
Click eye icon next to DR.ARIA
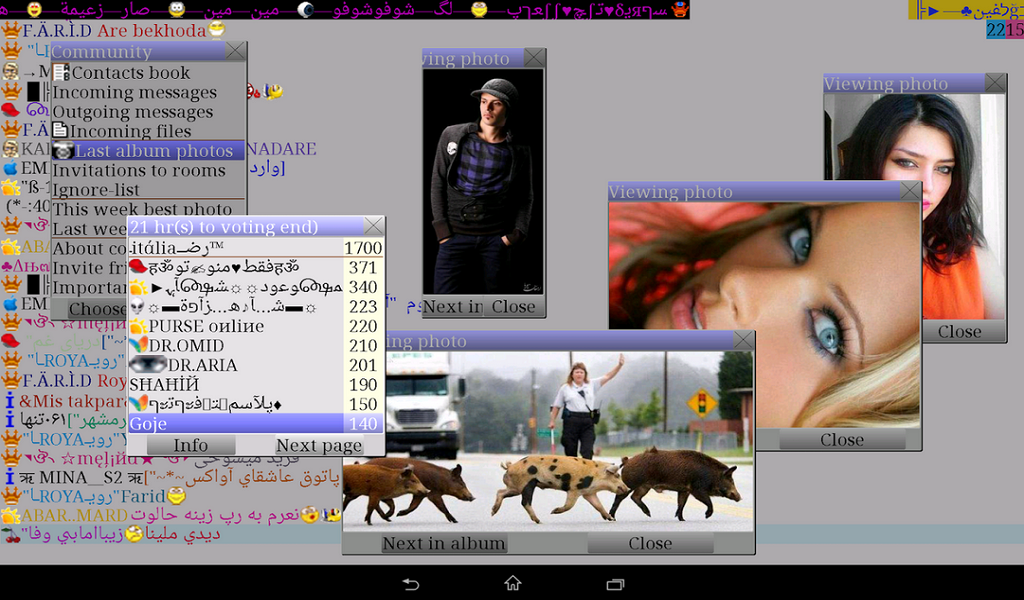point(148,365)
